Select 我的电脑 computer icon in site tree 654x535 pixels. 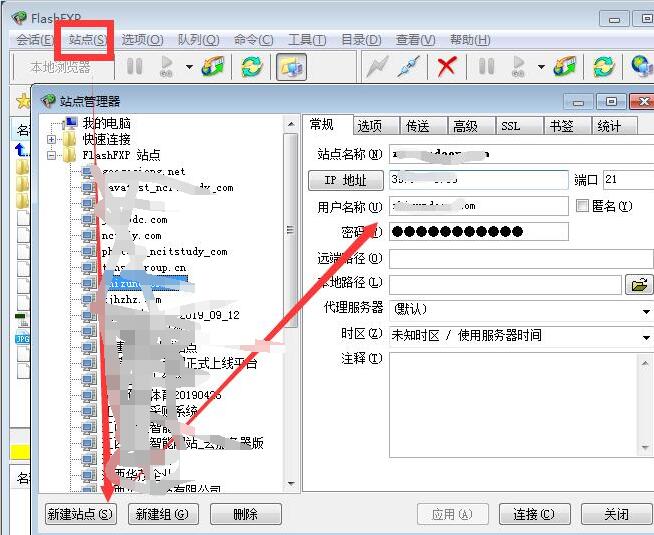[69, 123]
